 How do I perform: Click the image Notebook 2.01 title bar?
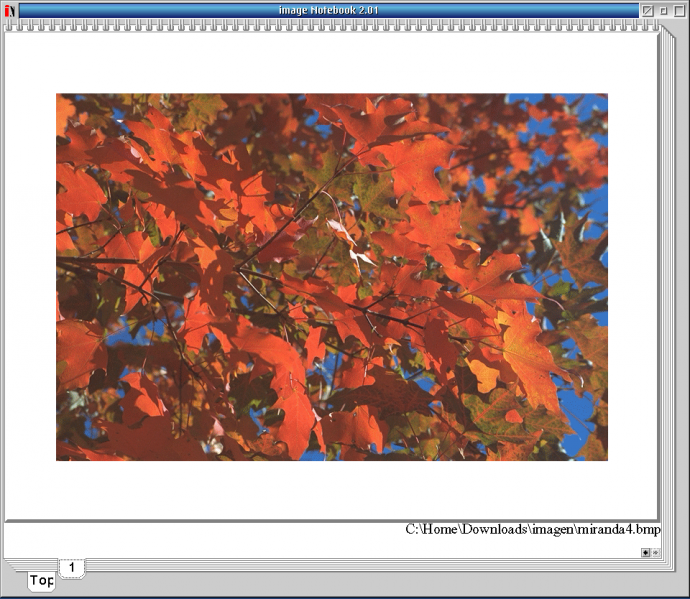[329, 11]
